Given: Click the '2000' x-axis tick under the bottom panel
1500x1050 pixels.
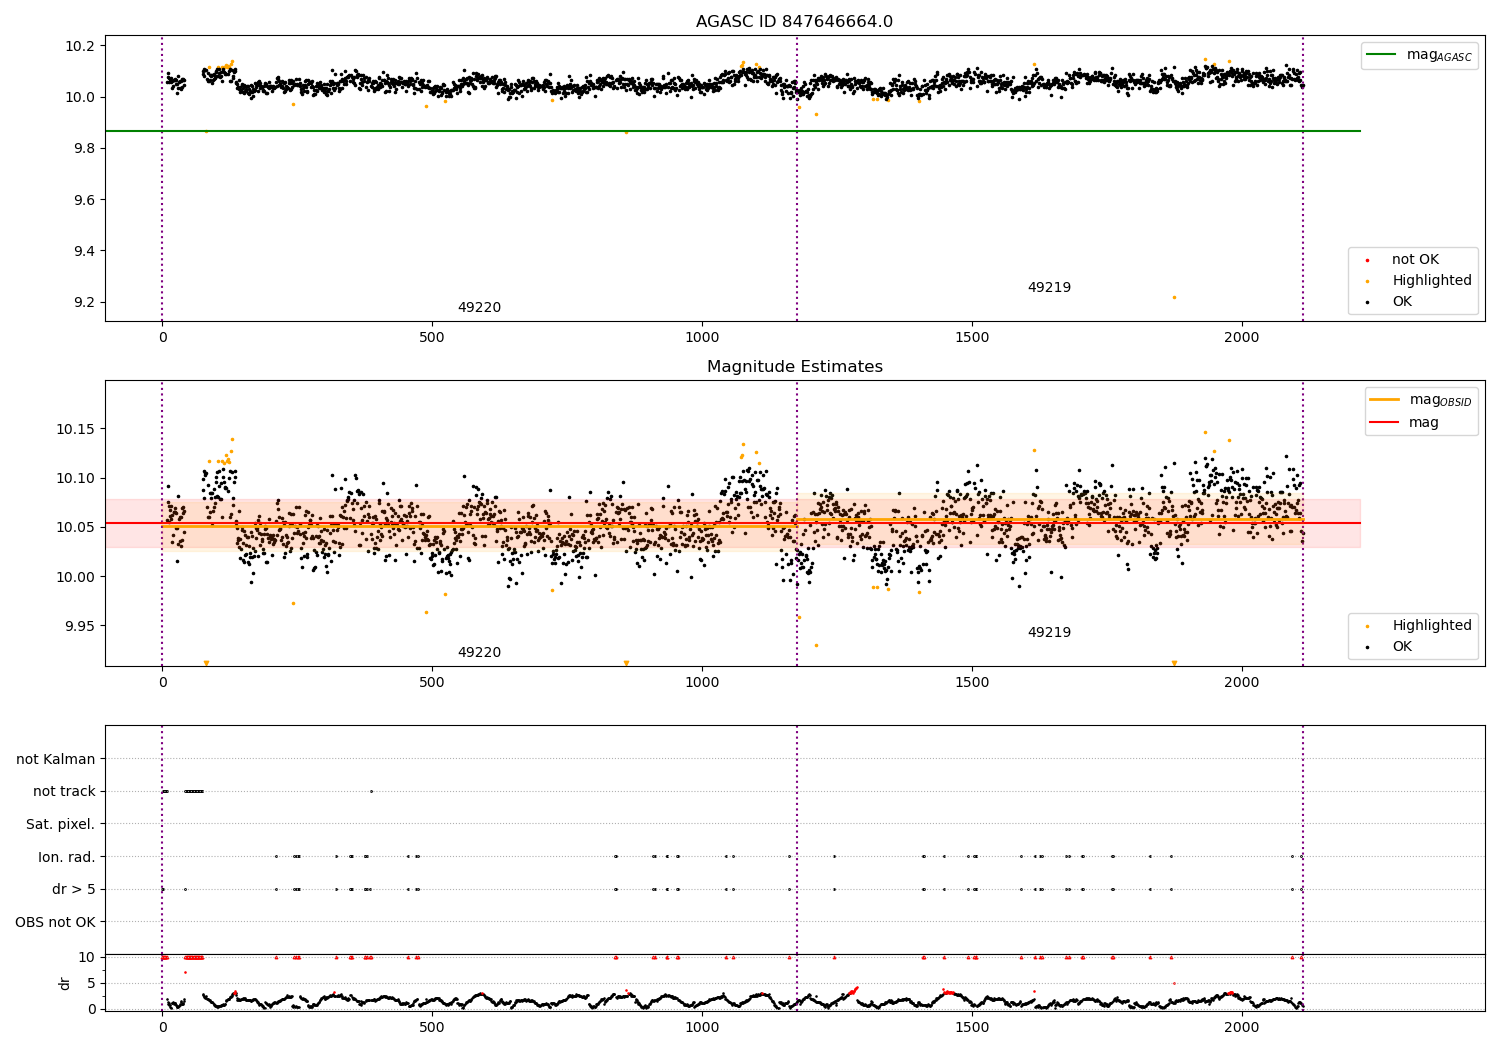Looking at the screenshot, I should click(1242, 1027).
